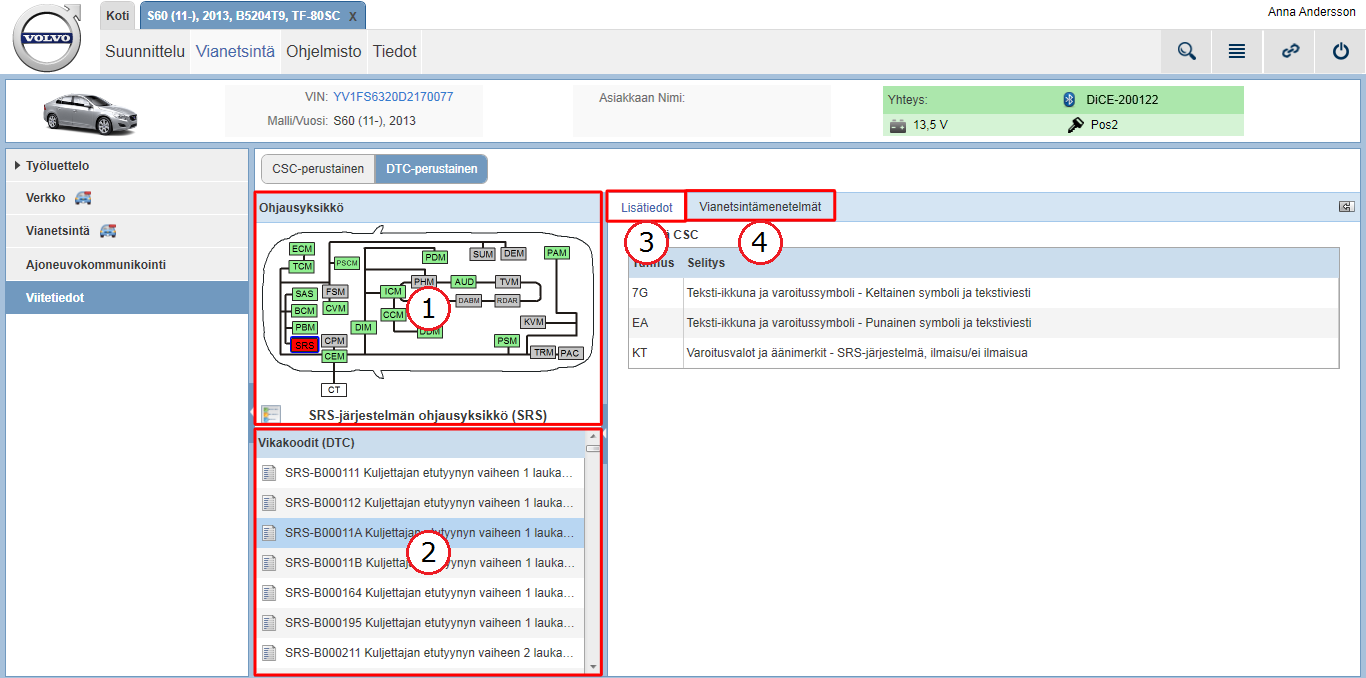Click the key icon beside Pos2

click(1076, 125)
